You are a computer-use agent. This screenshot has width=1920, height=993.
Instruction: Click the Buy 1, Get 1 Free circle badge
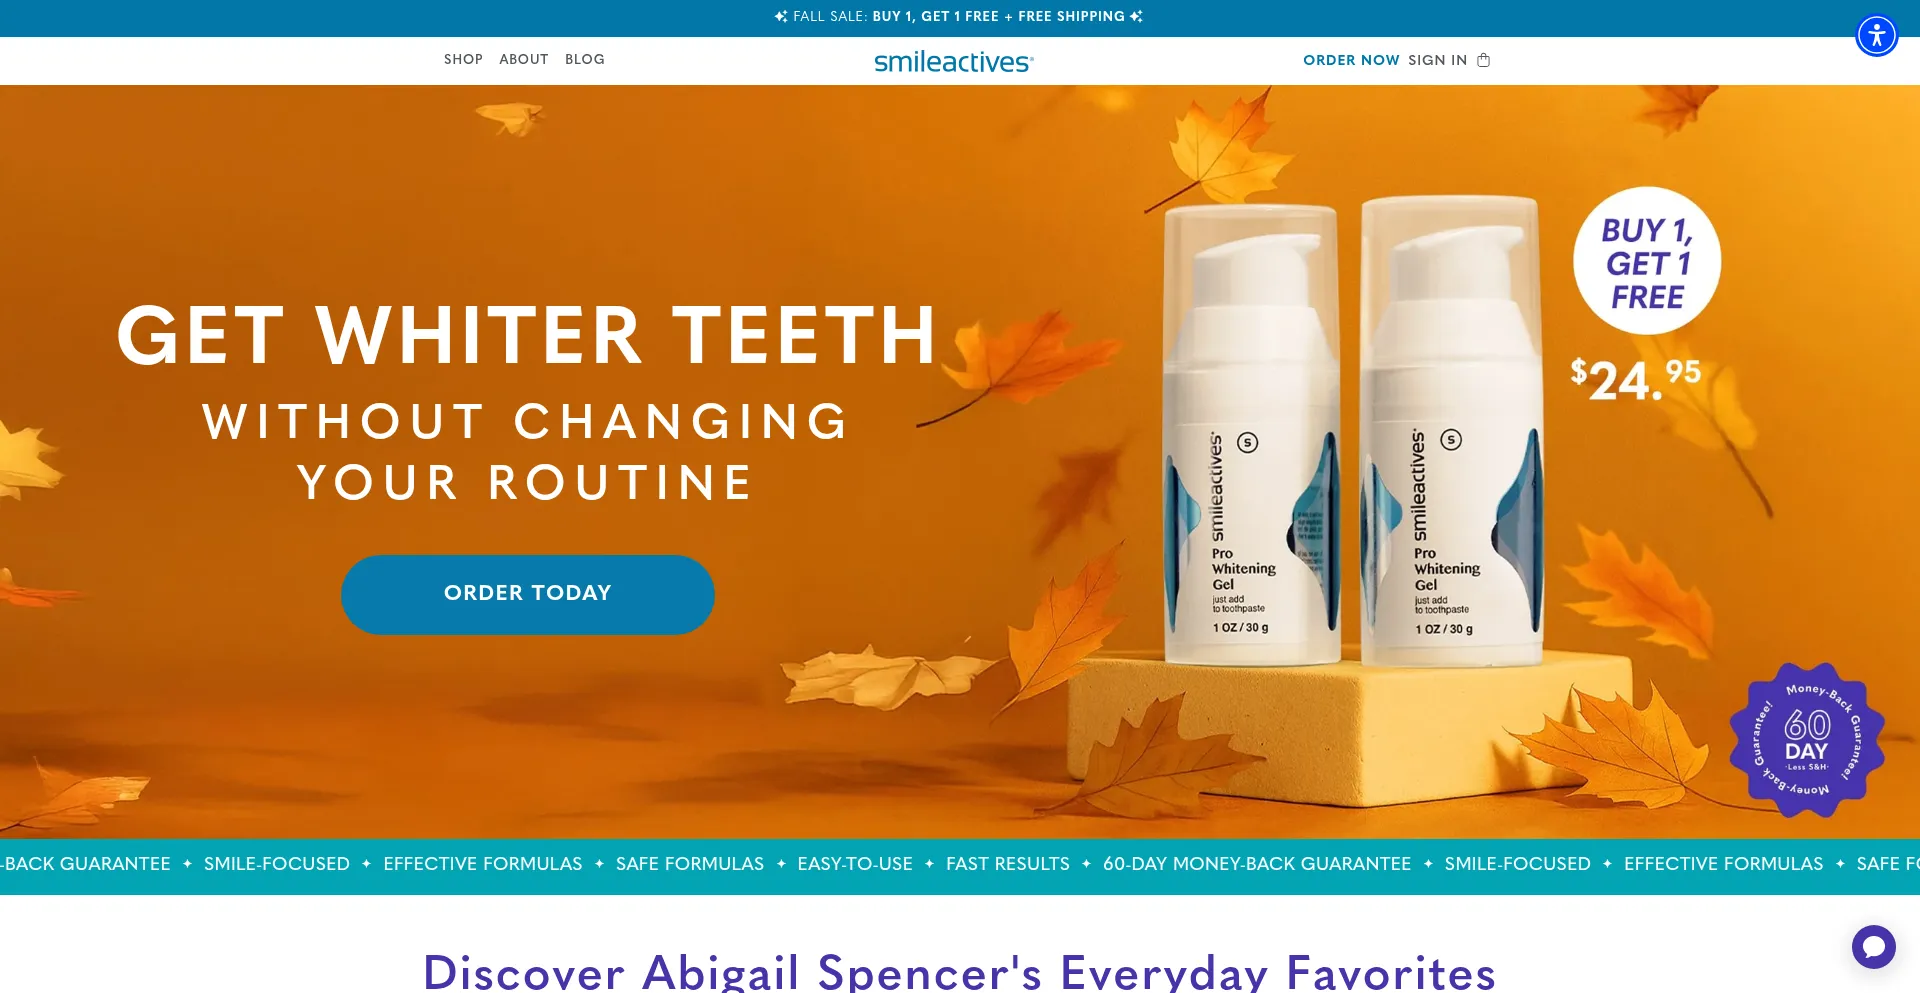[x=1647, y=261]
